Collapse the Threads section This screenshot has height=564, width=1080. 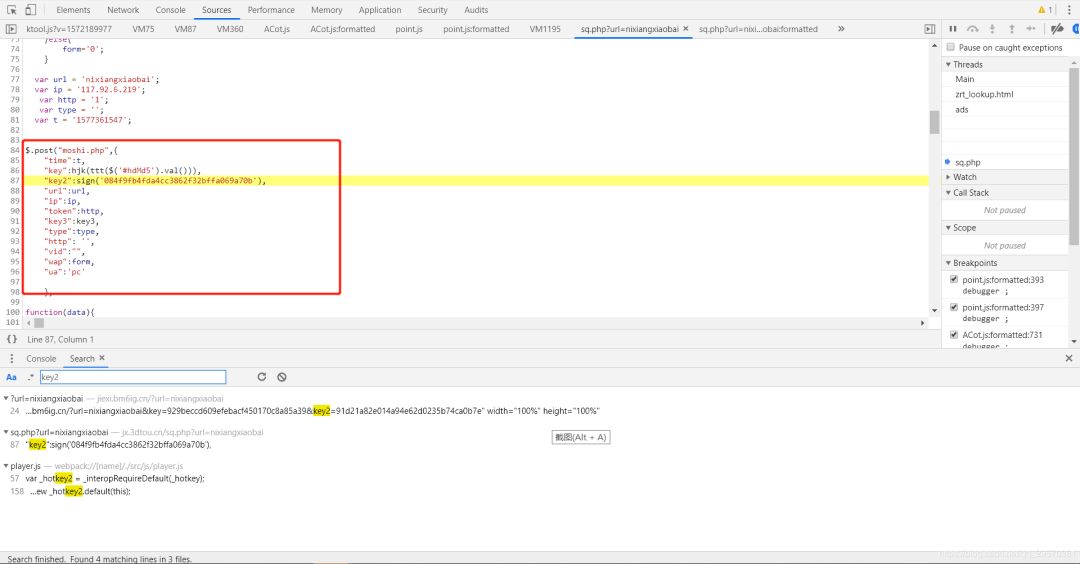pos(967,64)
